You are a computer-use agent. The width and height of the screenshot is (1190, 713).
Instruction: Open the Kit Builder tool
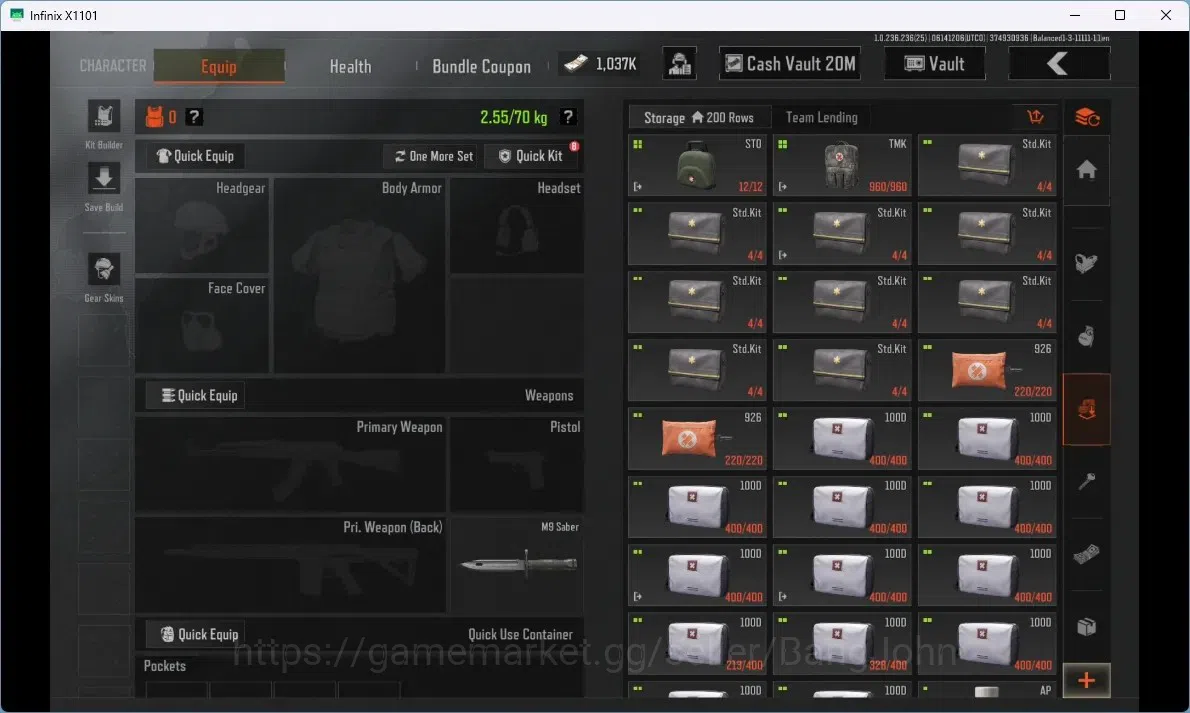(104, 118)
